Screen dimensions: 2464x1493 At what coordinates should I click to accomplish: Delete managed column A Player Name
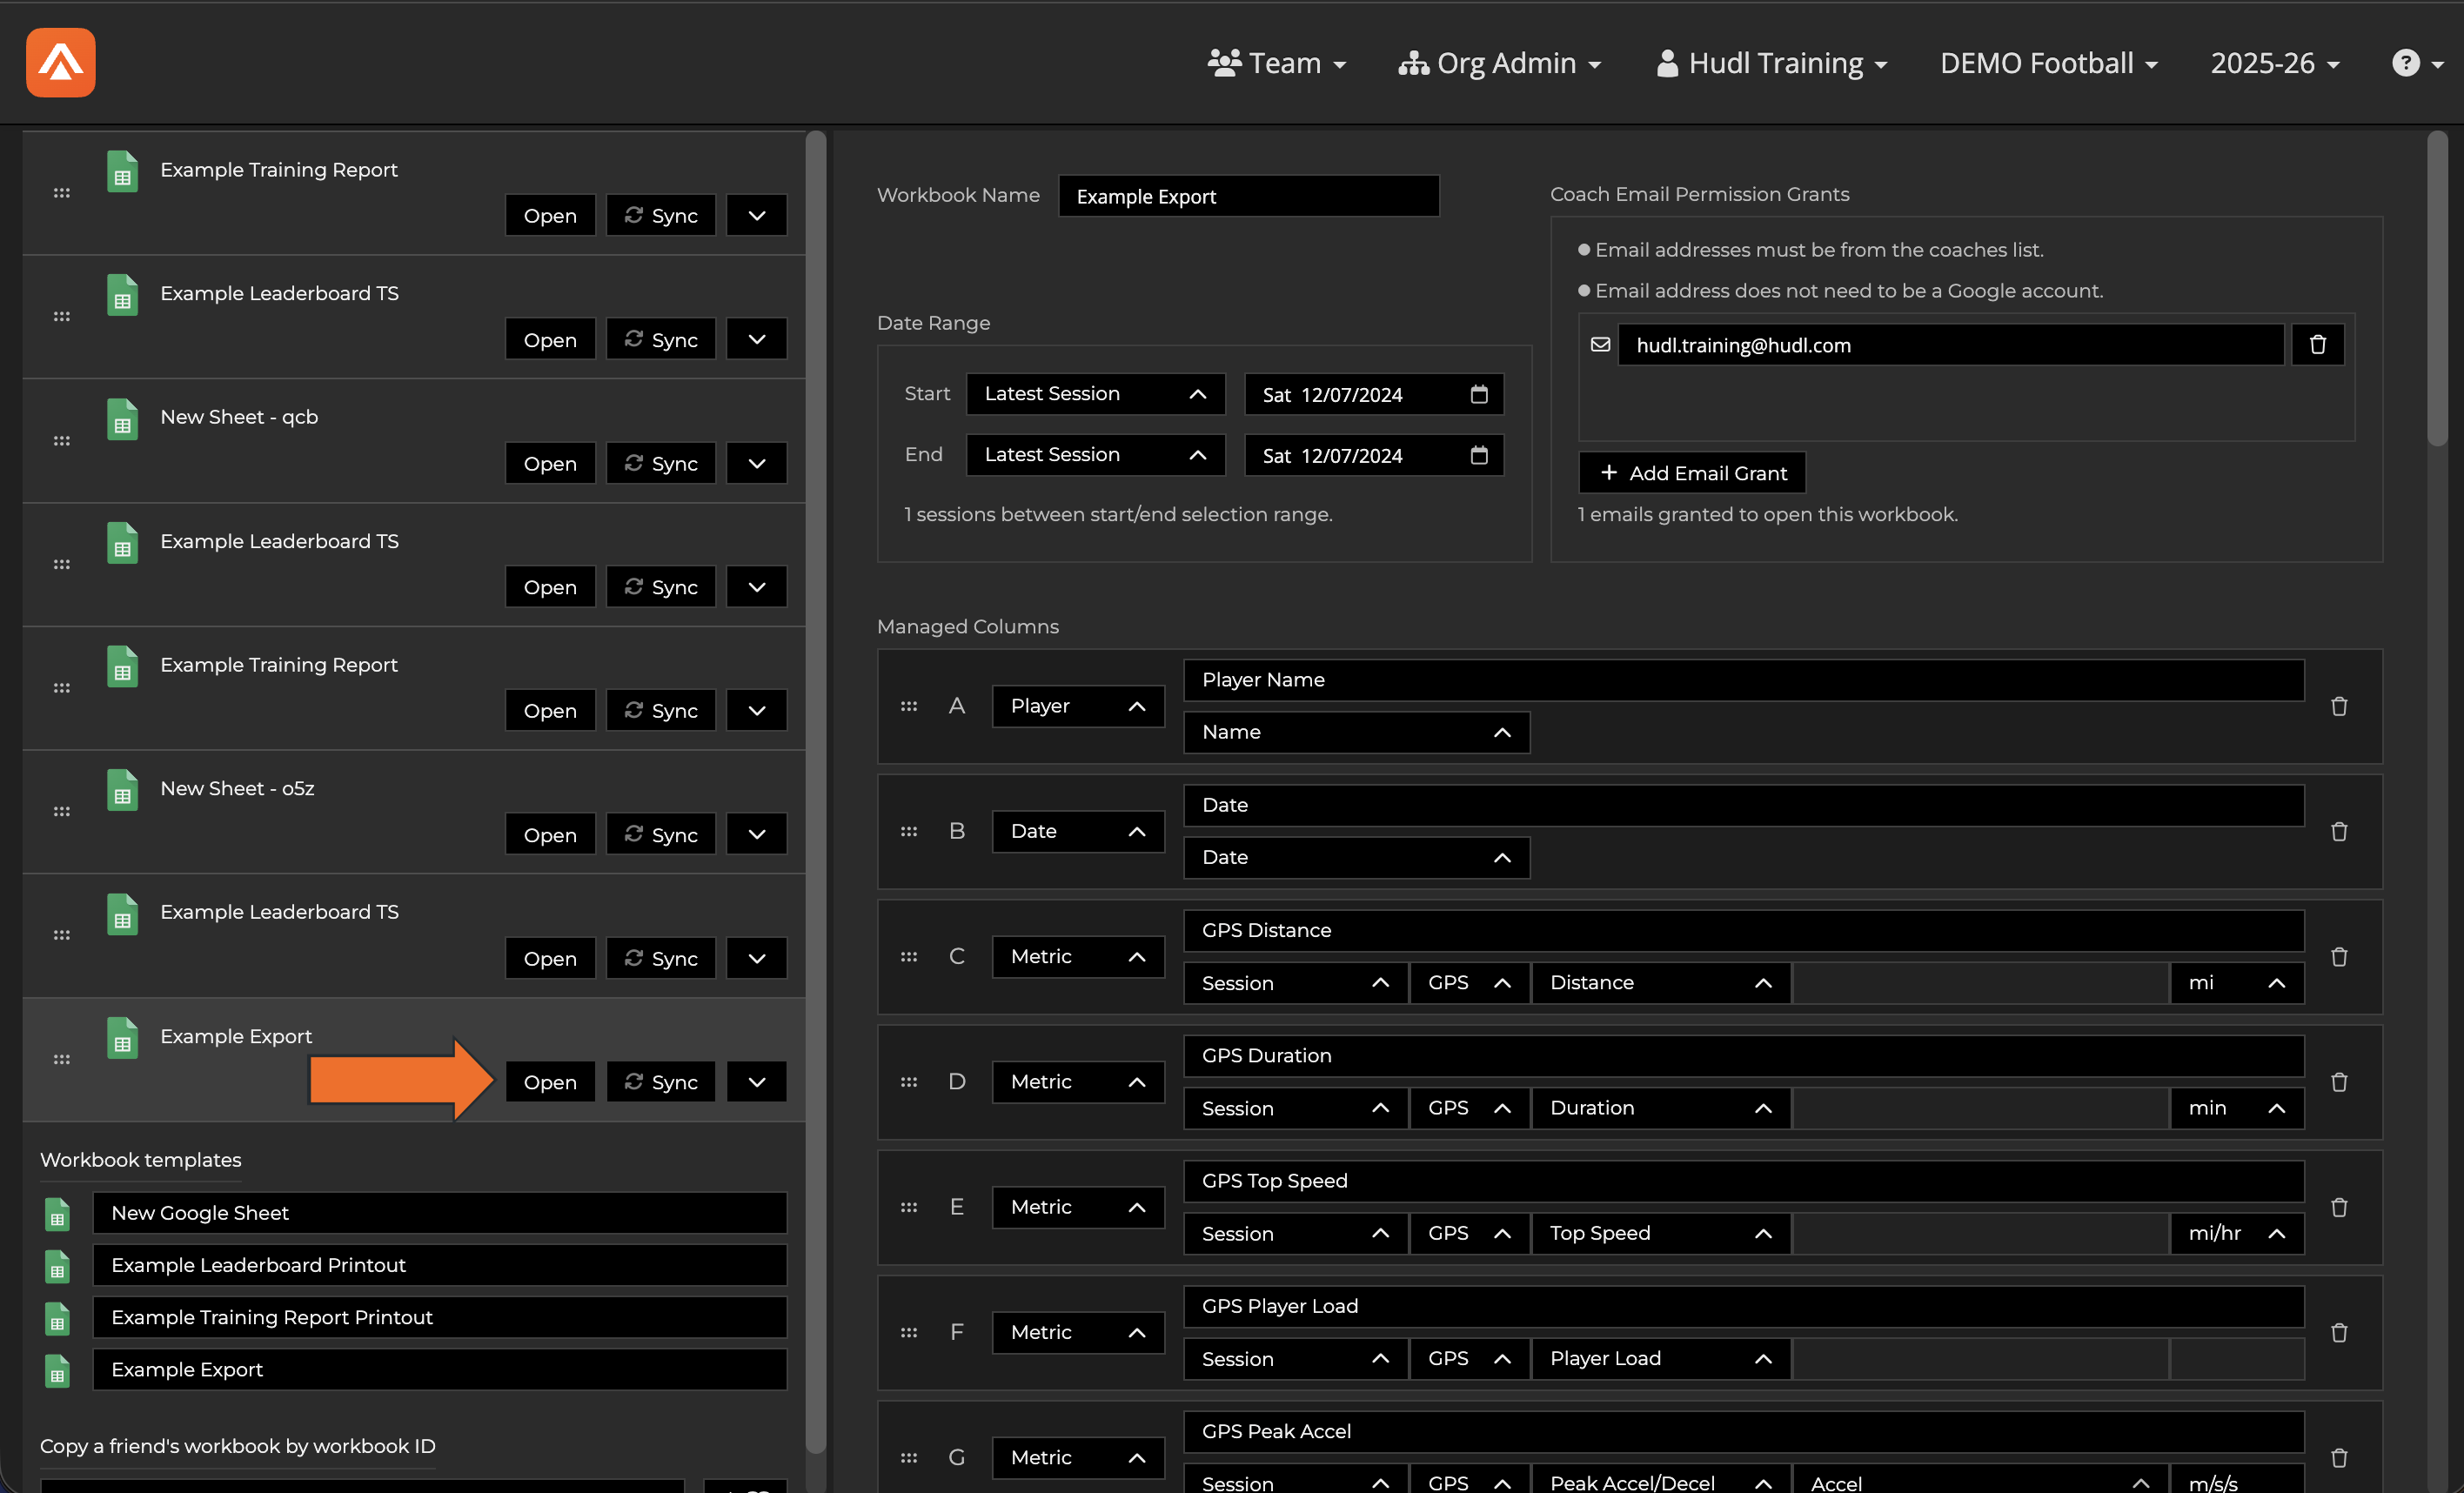pos(2339,706)
